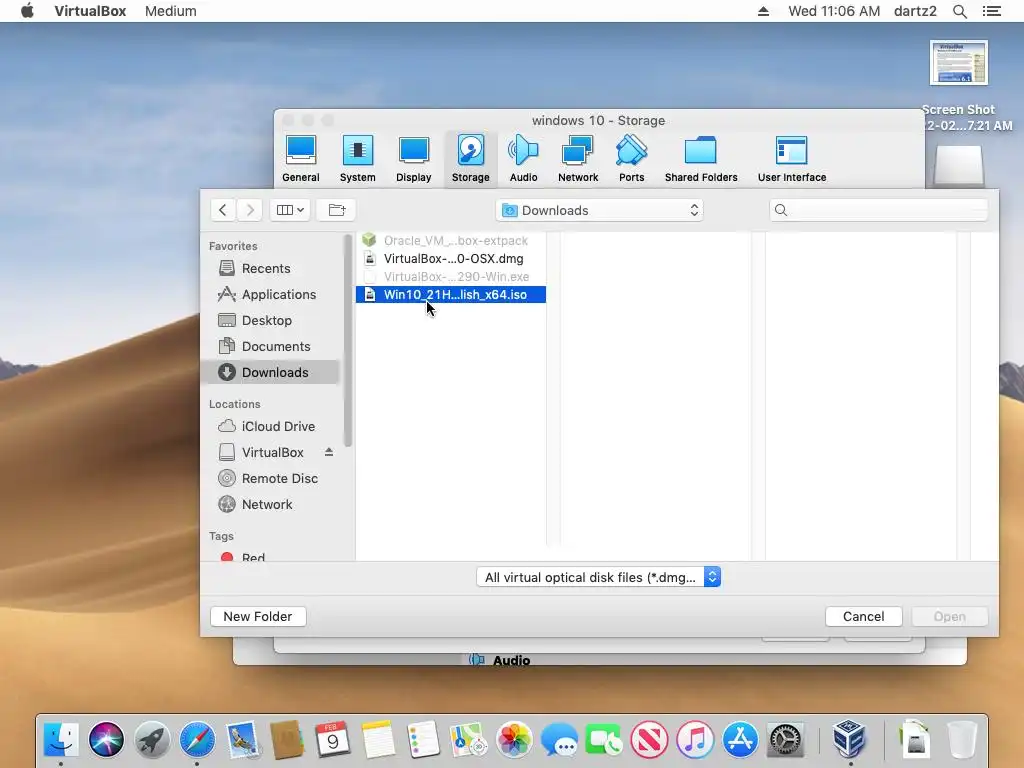
Task: Open the Audio settings tab
Action: pos(523,159)
